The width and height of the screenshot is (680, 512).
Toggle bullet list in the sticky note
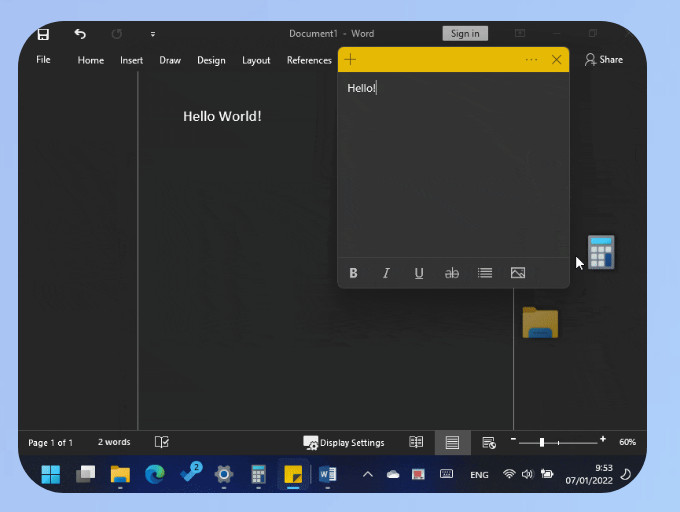pos(485,273)
